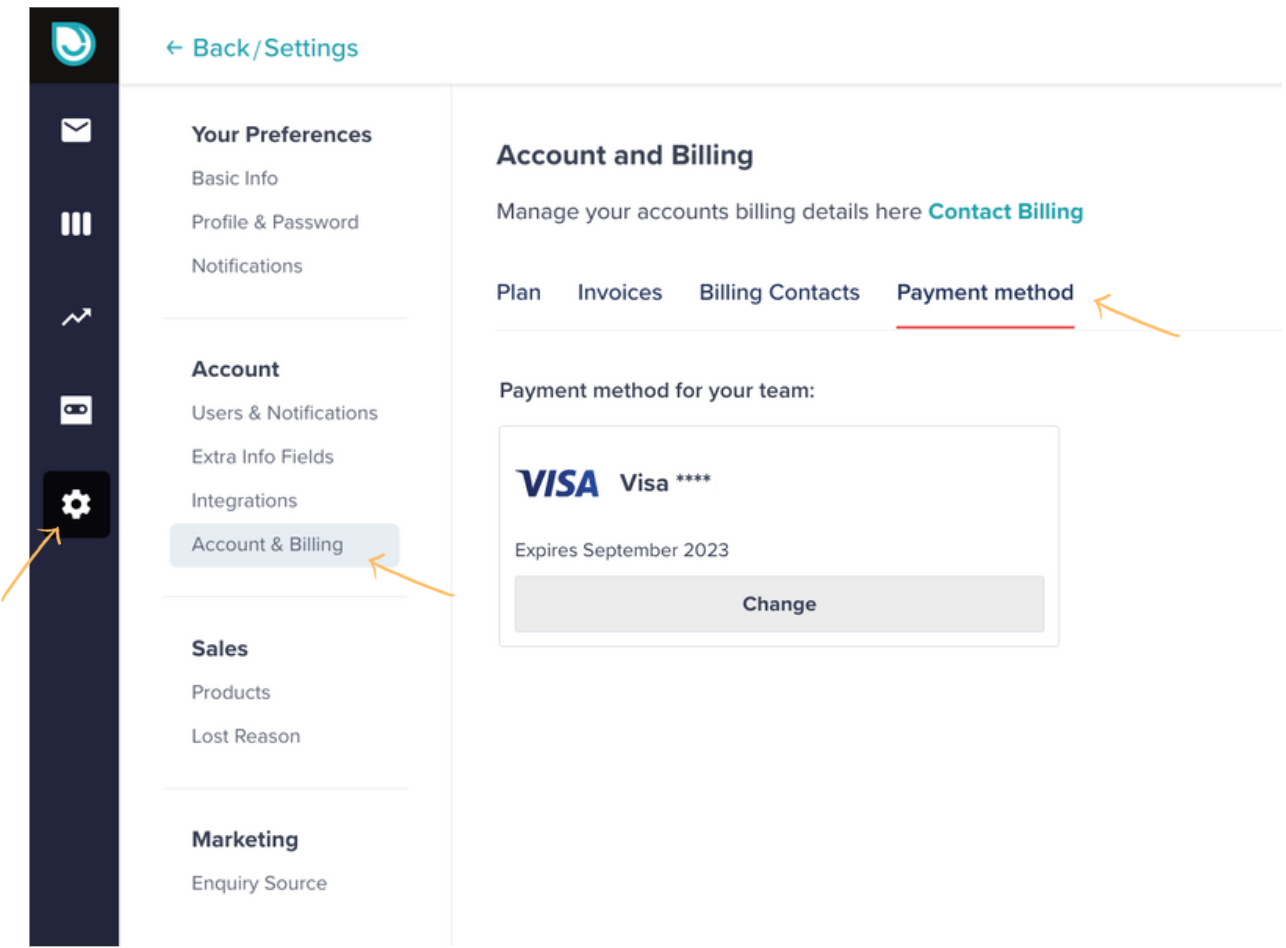The height and width of the screenshot is (948, 1286).
Task: Open Enquiry Source under Marketing
Action: tap(259, 883)
